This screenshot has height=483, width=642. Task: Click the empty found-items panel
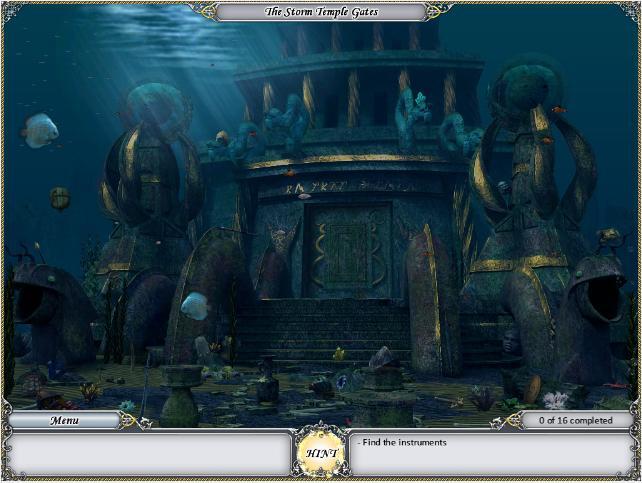click(149, 455)
